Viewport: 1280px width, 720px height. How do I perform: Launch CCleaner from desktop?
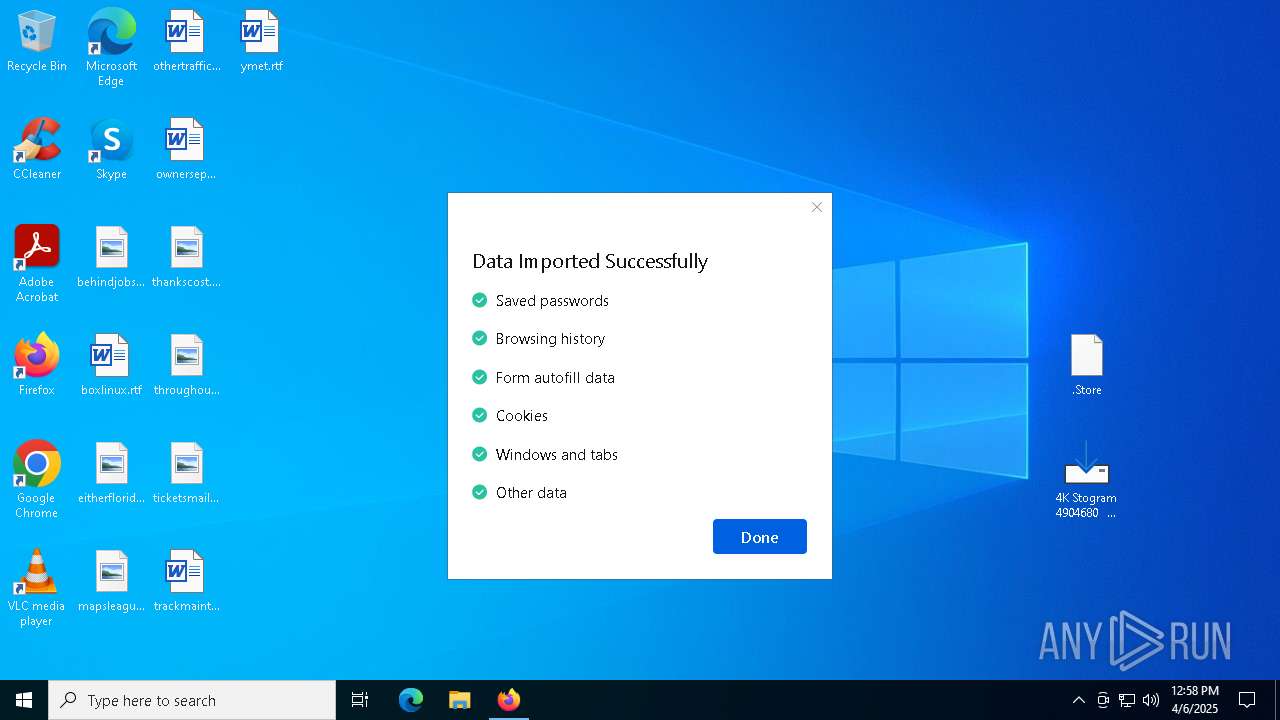(37, 150)
